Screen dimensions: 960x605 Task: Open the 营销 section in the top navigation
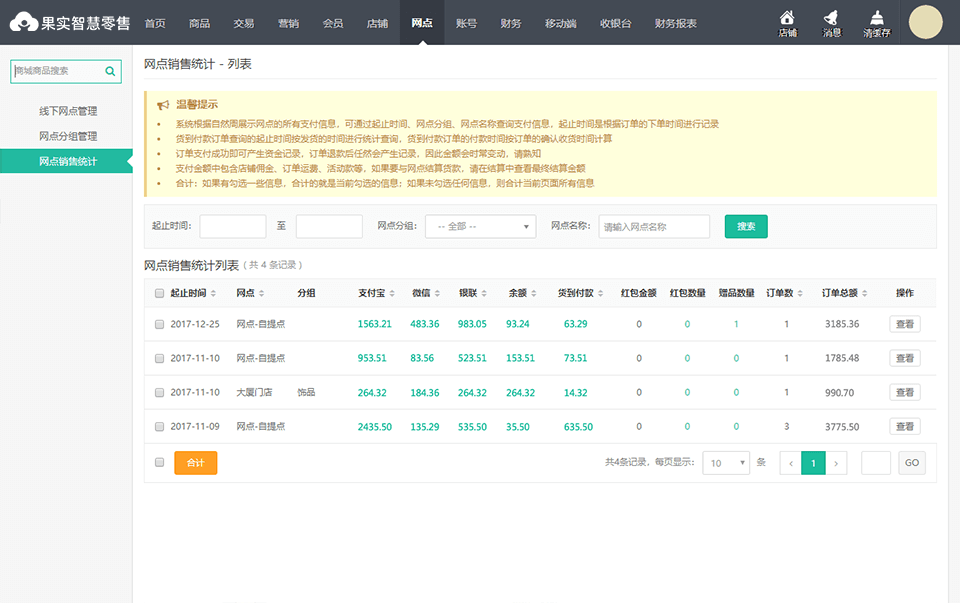pos(289,22)
